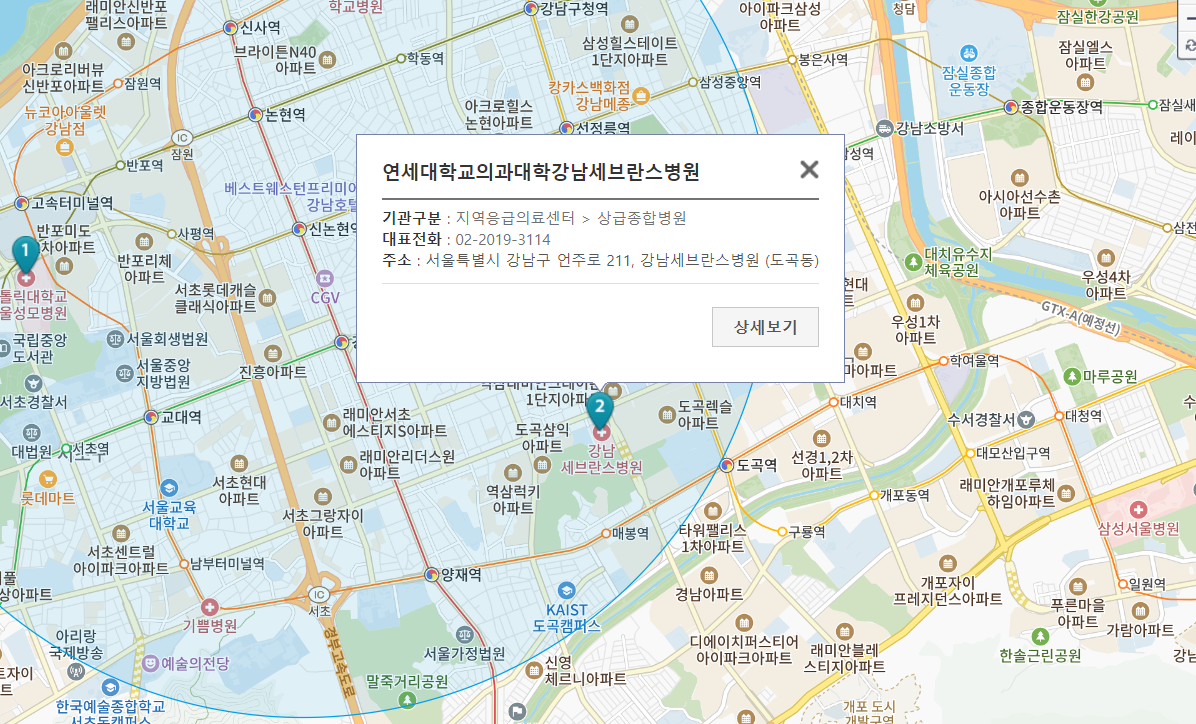This screenshot has height=724, width=1196.
Task: Click the 매봉역 station label
Action: pos(630,533)
